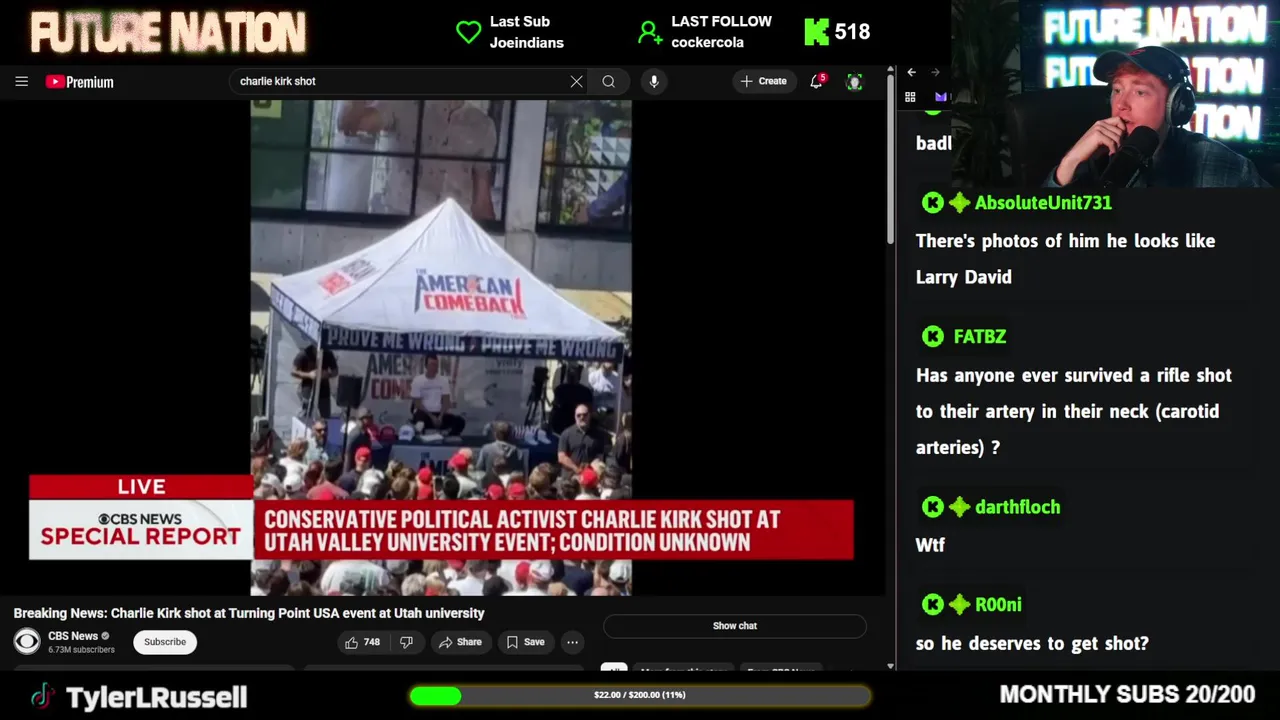The width and height of the screenshot is (1280, 720).
Task: Click the video title Breaking News text
Action: pos(249,613)
